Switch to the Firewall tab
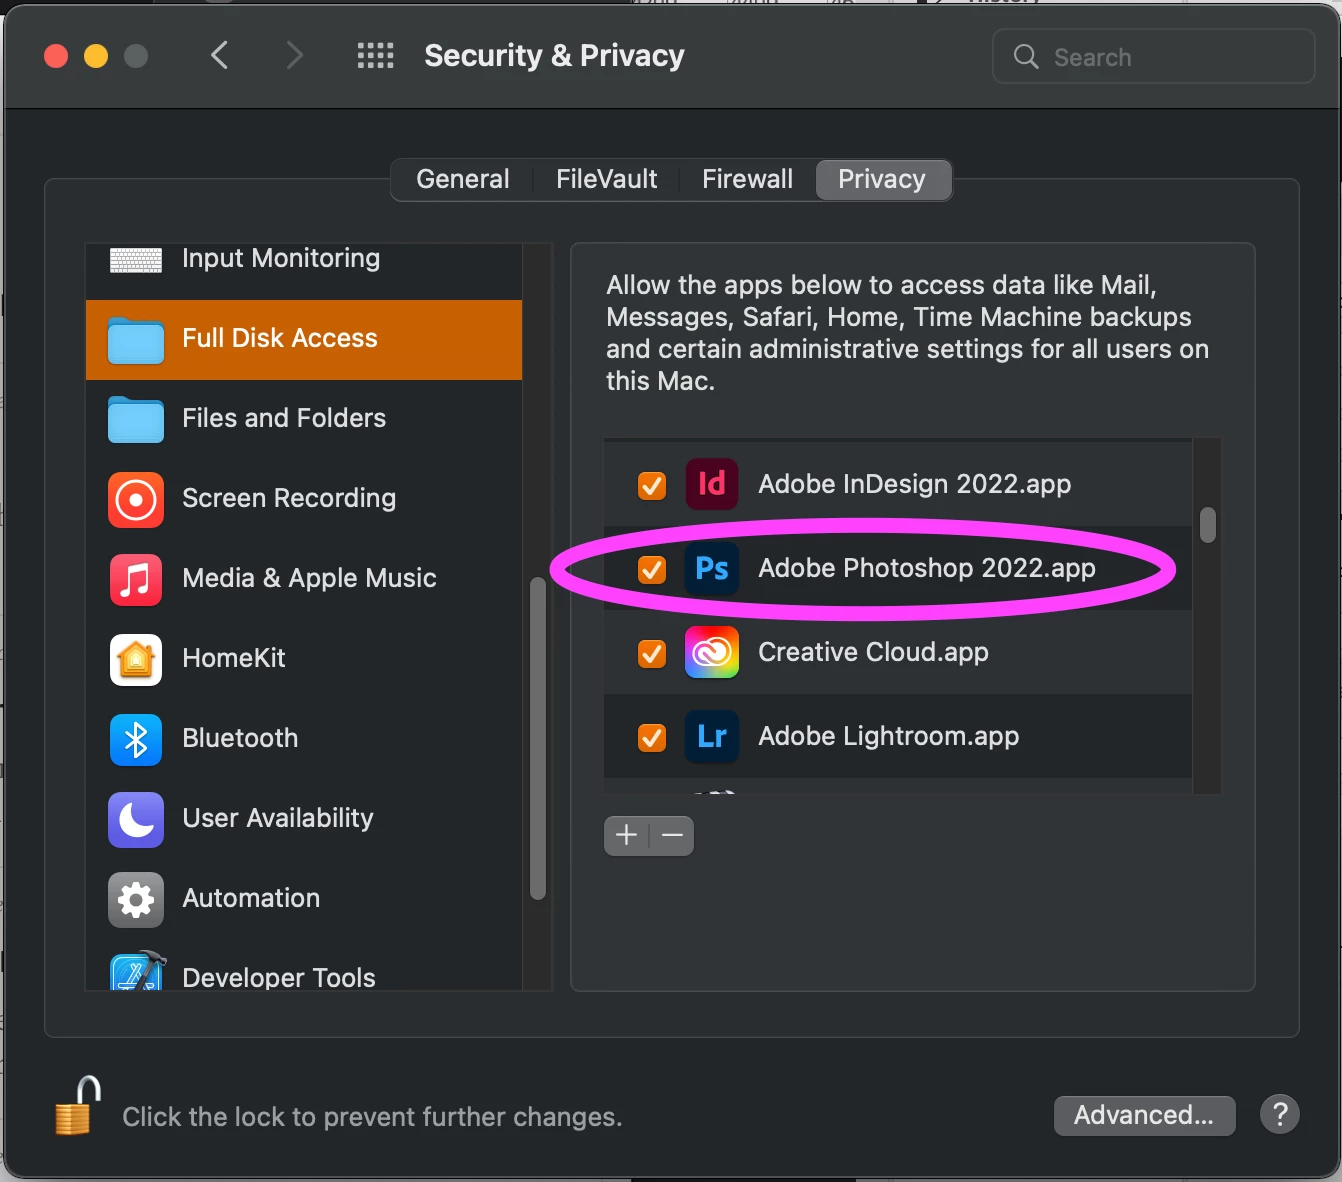Viewport: 1342px width, 1182px height. coord(747,179)
